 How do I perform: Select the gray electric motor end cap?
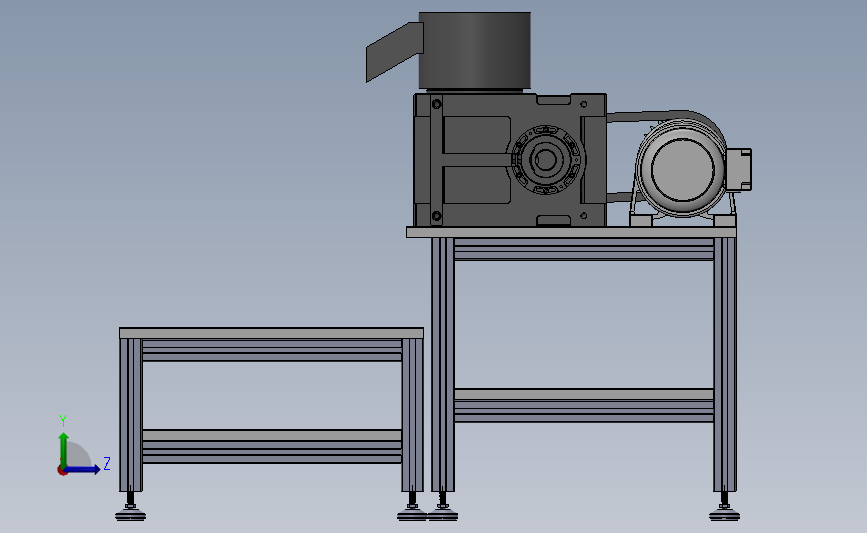682,169
